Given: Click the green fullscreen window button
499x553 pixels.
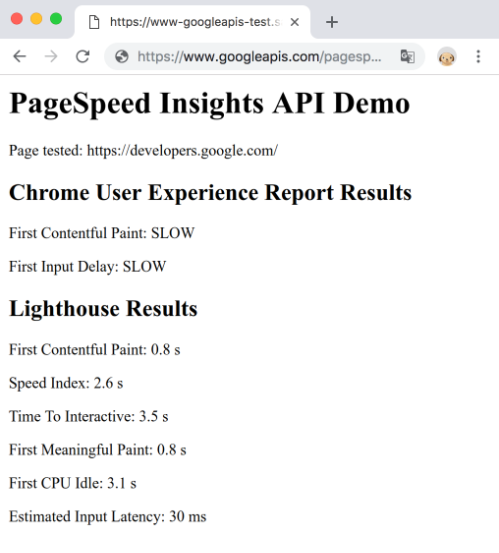Looking at the screenshot, I should 56,18.
